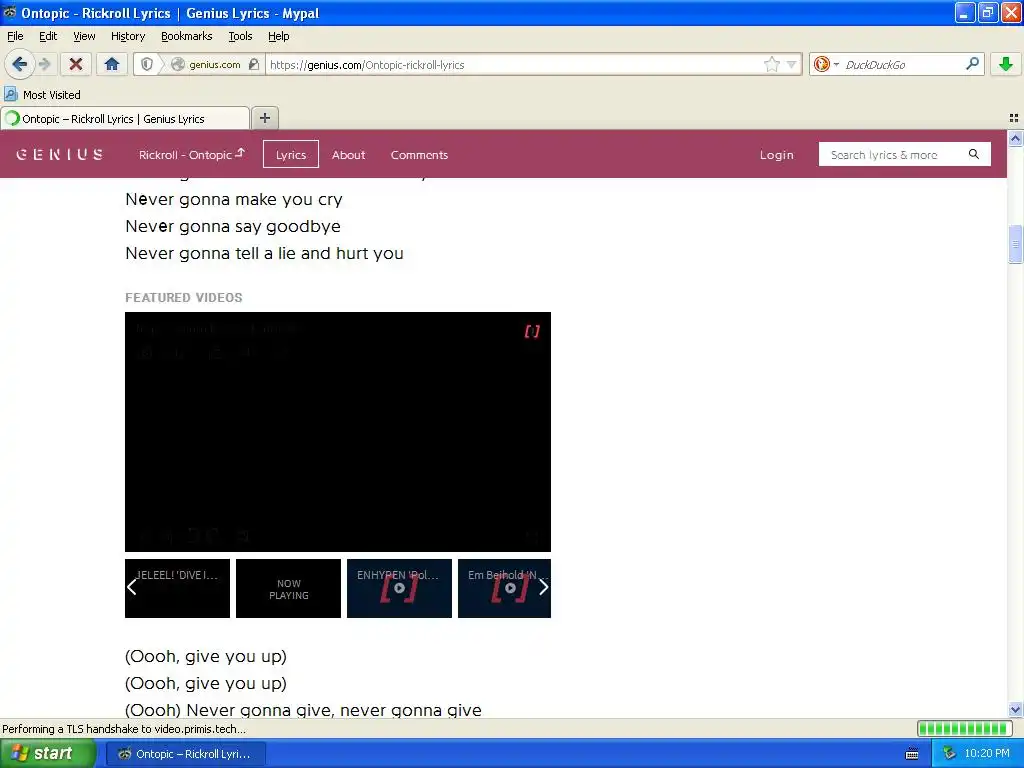
Task: Switch to the About section
Action: pyautogui.click(x=348, y=155)
